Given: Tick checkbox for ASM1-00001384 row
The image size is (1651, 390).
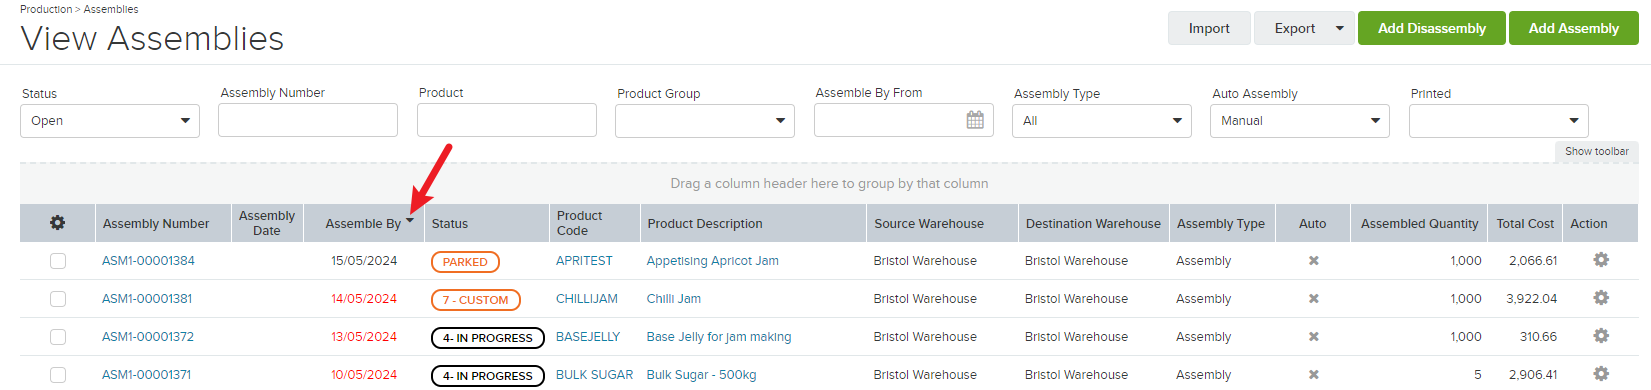Looking at the screenshot, I should 58,261.
